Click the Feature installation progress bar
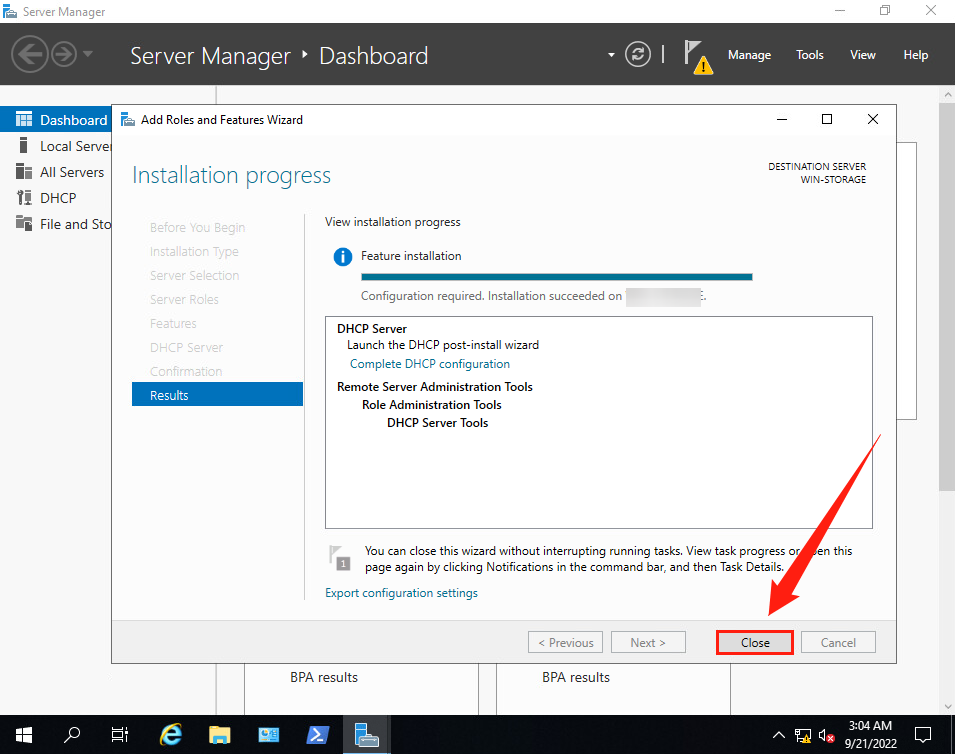The width and height of the screenshot is (955, 754). [556, 277]
